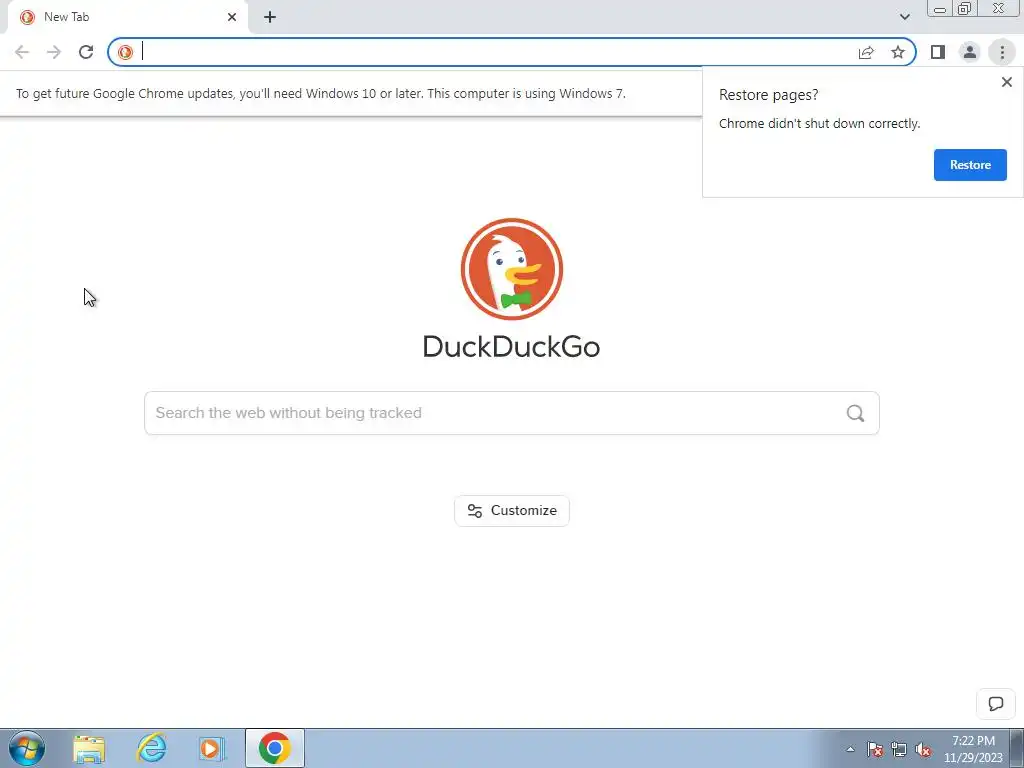Click the muted volume tray icon
The height and width of the screenshot is (768, 1024).
(923, 749)
